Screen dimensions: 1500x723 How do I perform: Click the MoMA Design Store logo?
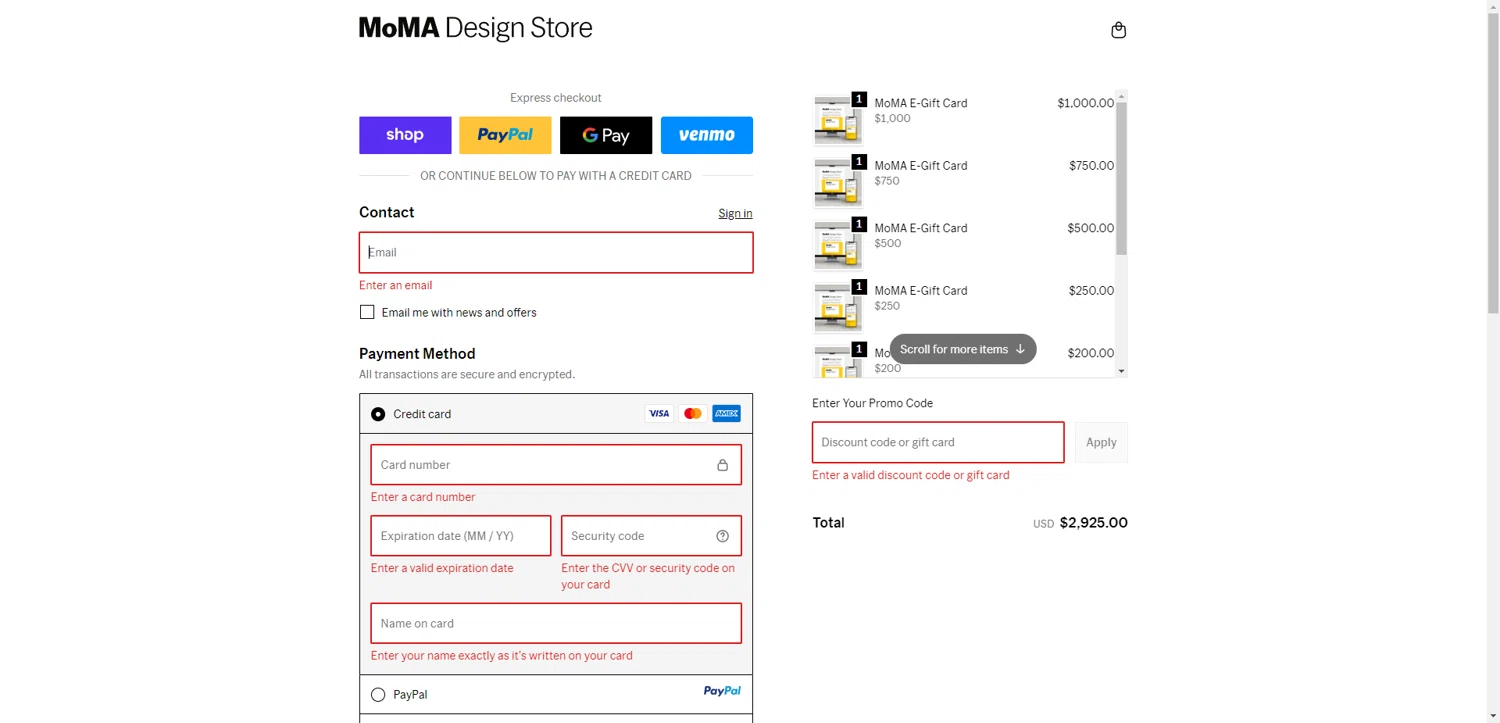point(475,28)
